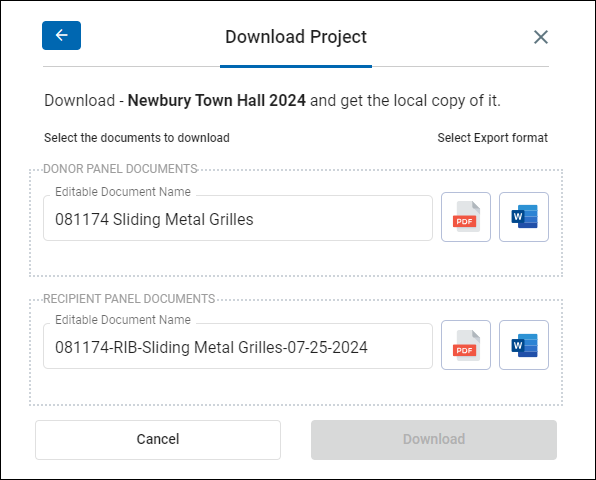Image resolution: width=596 pixels, height=480 pixels.
Task: Click the Cancel button
Action: point(158,440)
